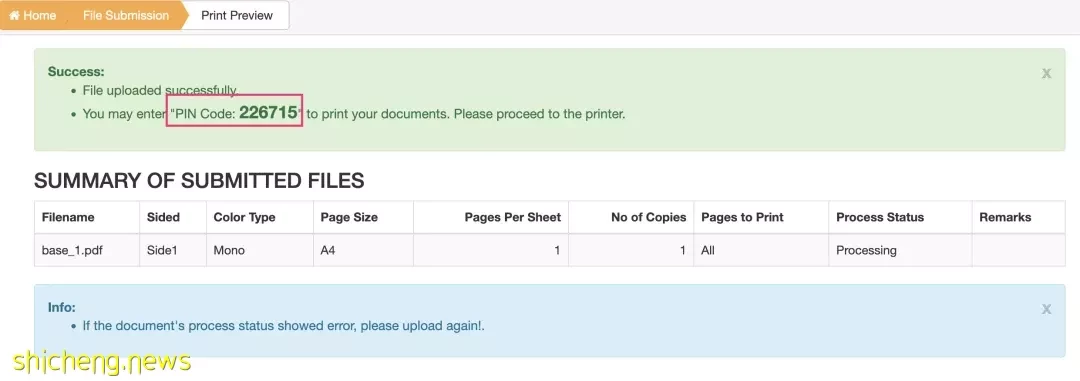Select the Print Preview breadcrumb tab

point(237,15)
